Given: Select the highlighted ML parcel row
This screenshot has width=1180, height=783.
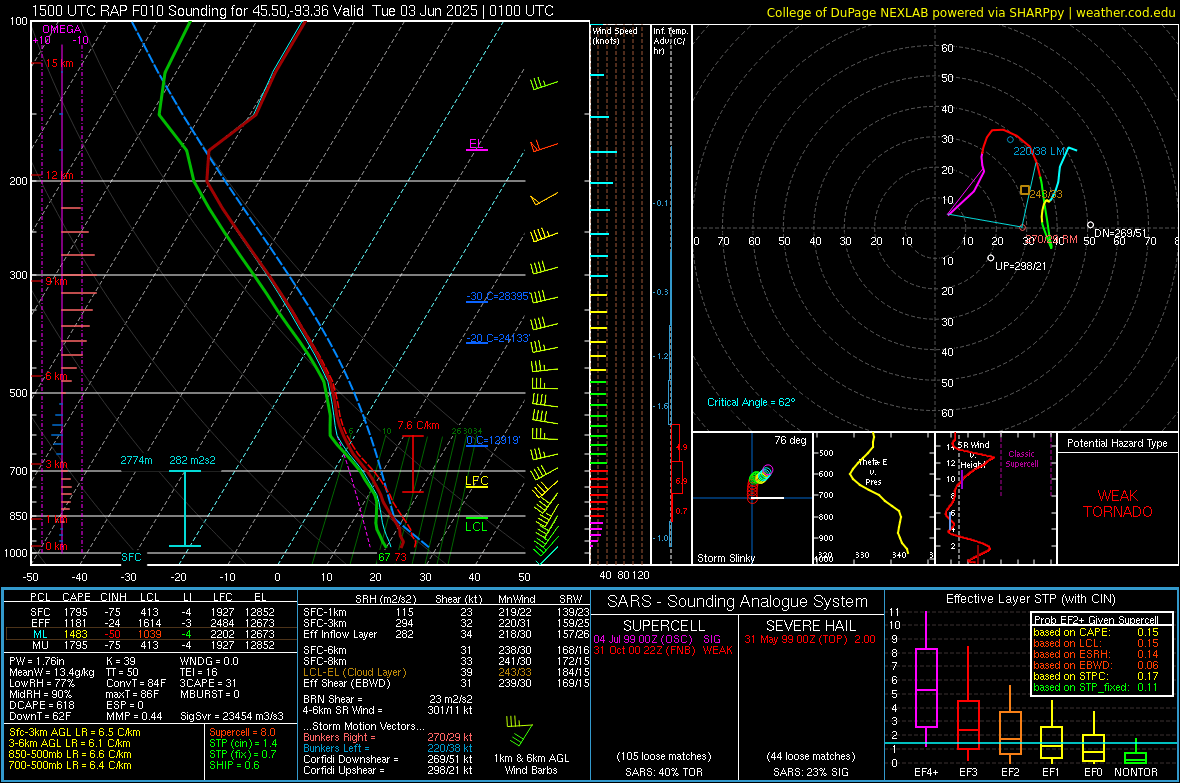Looking at the screenshot, I should click(151, 634).
